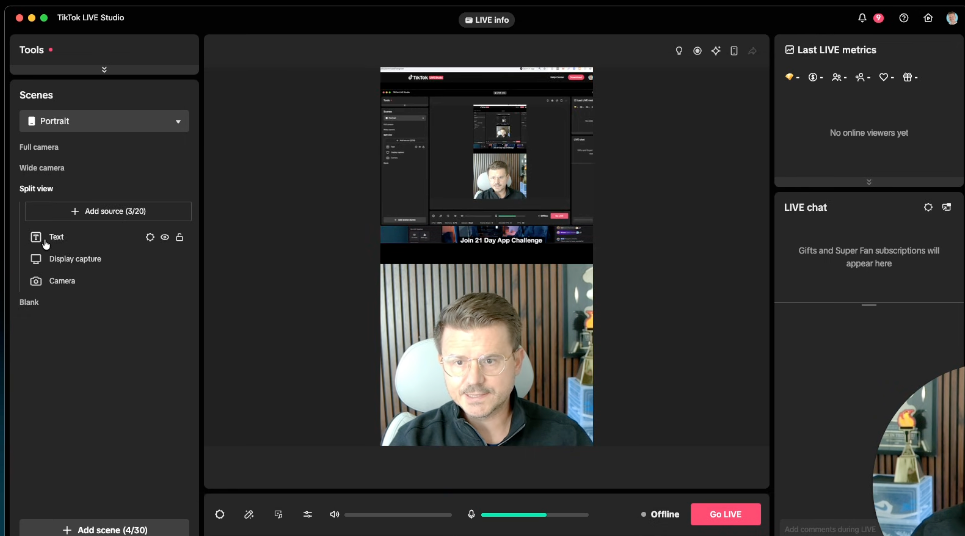Click the camera preview in the canvas

tap(486, 355)
